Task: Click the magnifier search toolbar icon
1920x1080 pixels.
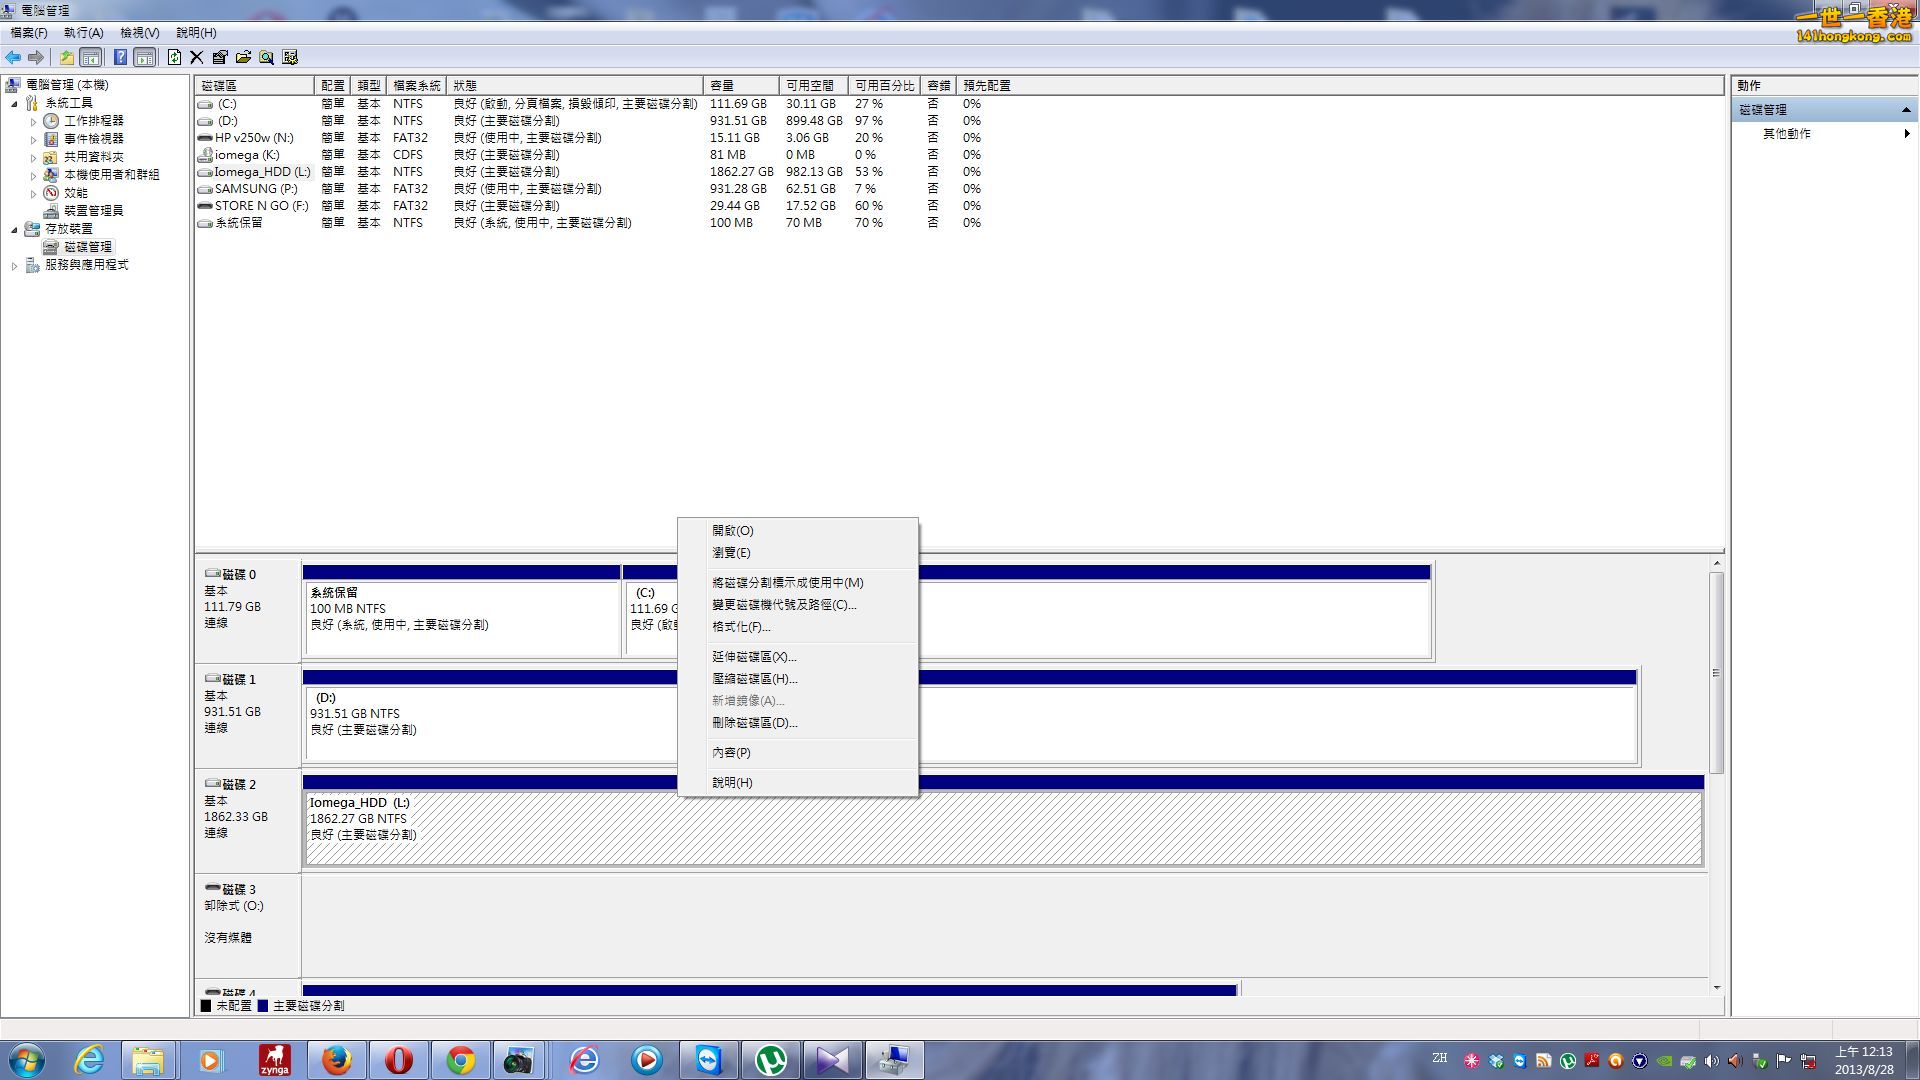Action: pyautogui.click(x=266, y=57)
